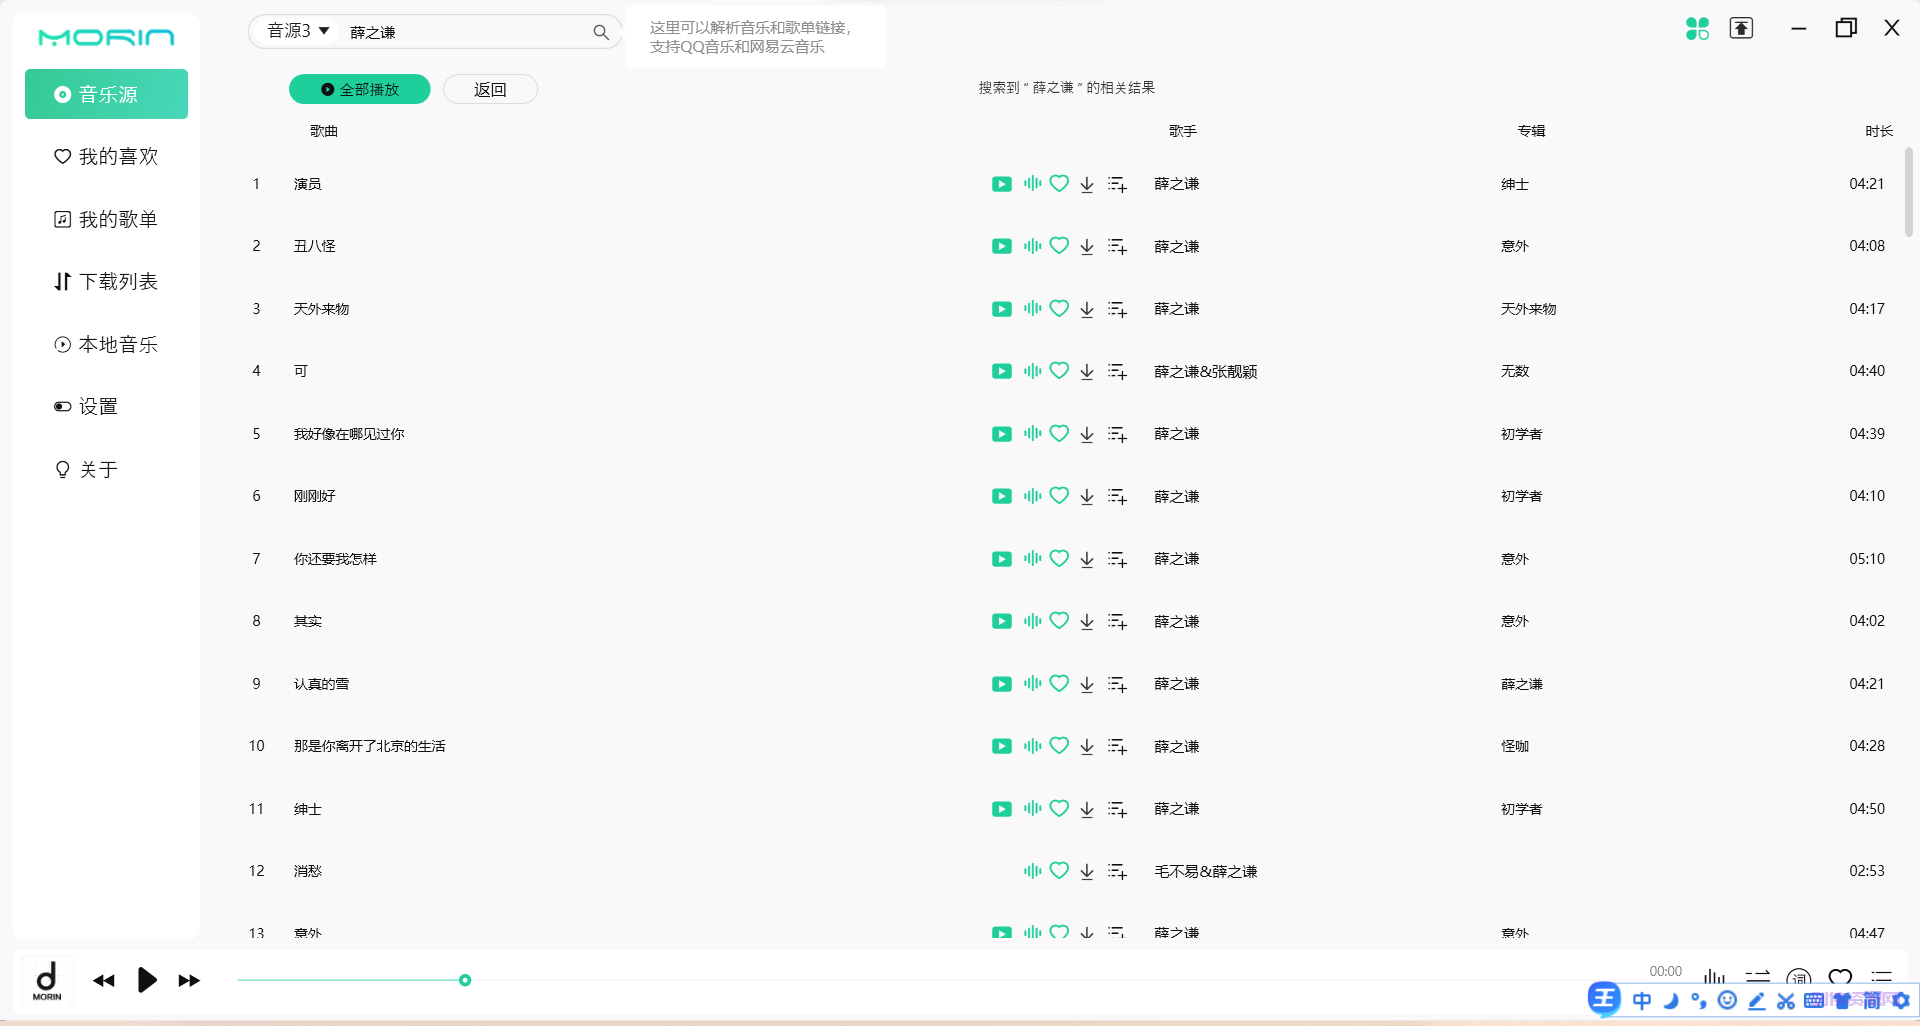Toggle Chinese input mode 中 in taskbar

pyautogui.click(x=1643, y=1000)
